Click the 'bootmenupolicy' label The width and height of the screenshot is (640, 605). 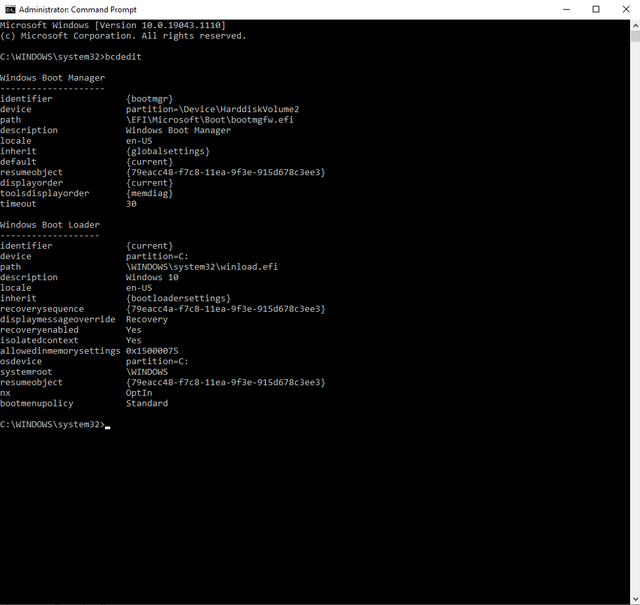[37, 403]
